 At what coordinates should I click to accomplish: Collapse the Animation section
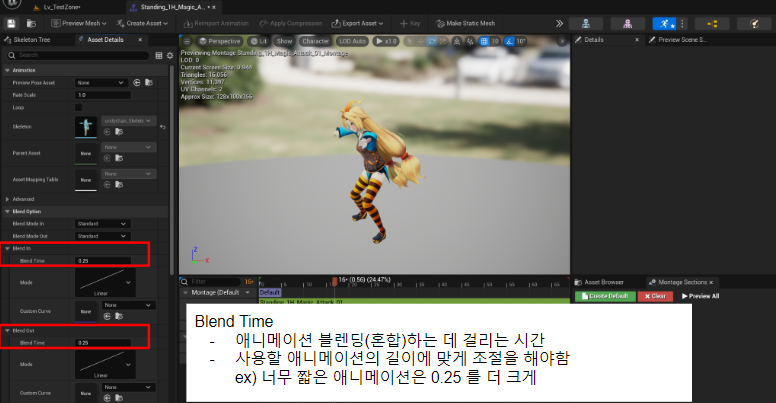pyautogui.click(x=7, y=70)
